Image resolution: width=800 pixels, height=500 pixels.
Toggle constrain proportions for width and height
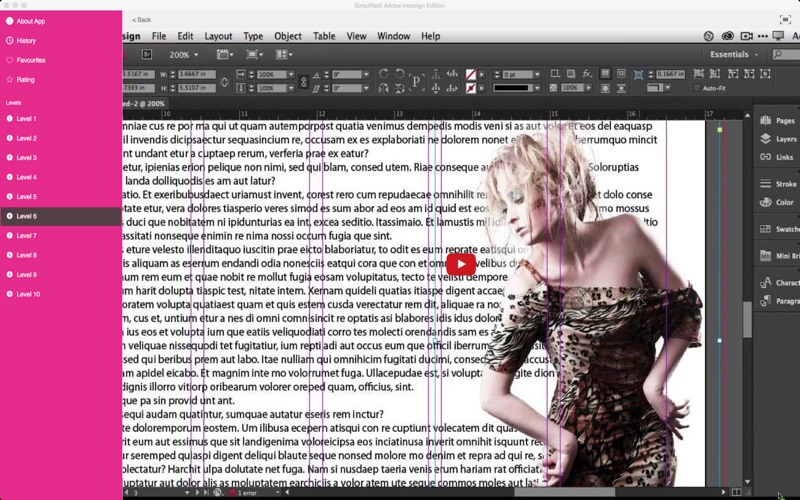224,82
